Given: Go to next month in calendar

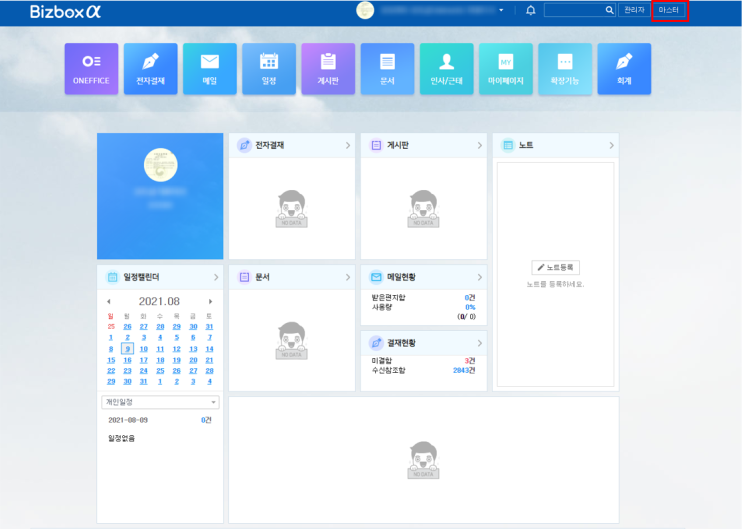Looking at the screenshot, I should click(x=211, y=301).
